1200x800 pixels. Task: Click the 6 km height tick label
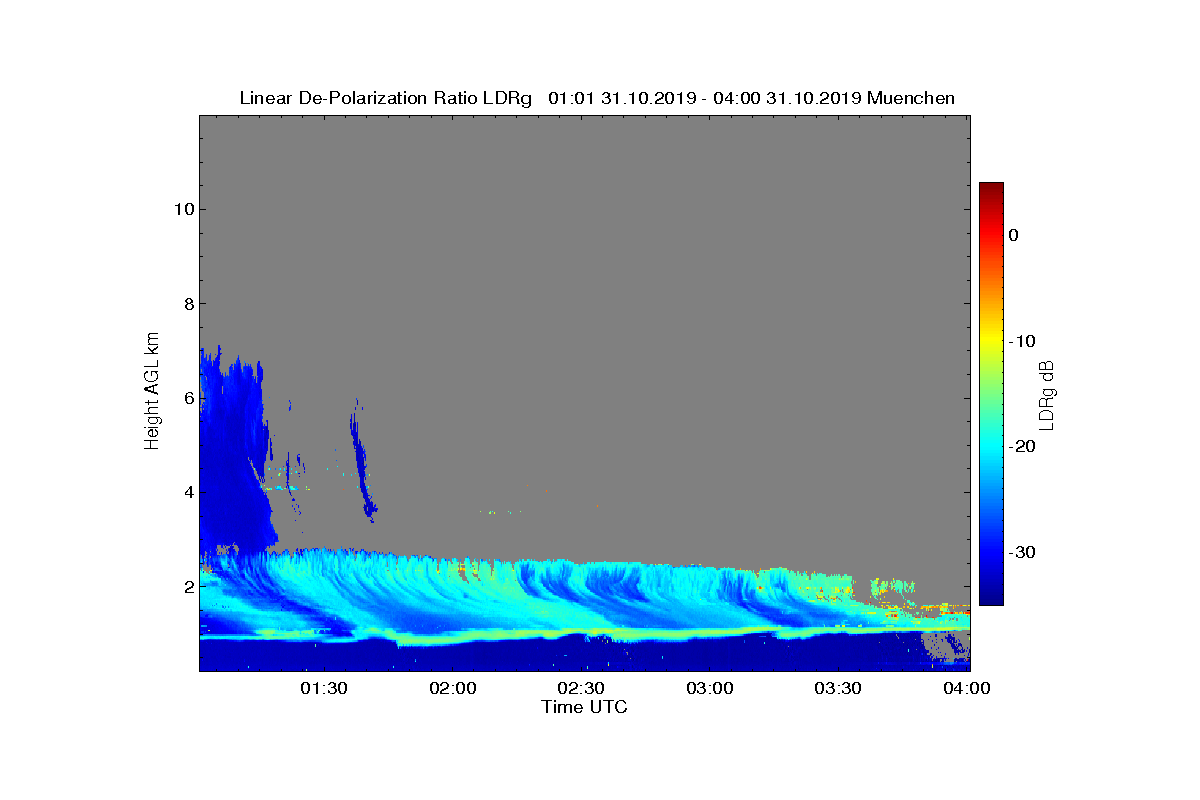[x=187, y=398]
